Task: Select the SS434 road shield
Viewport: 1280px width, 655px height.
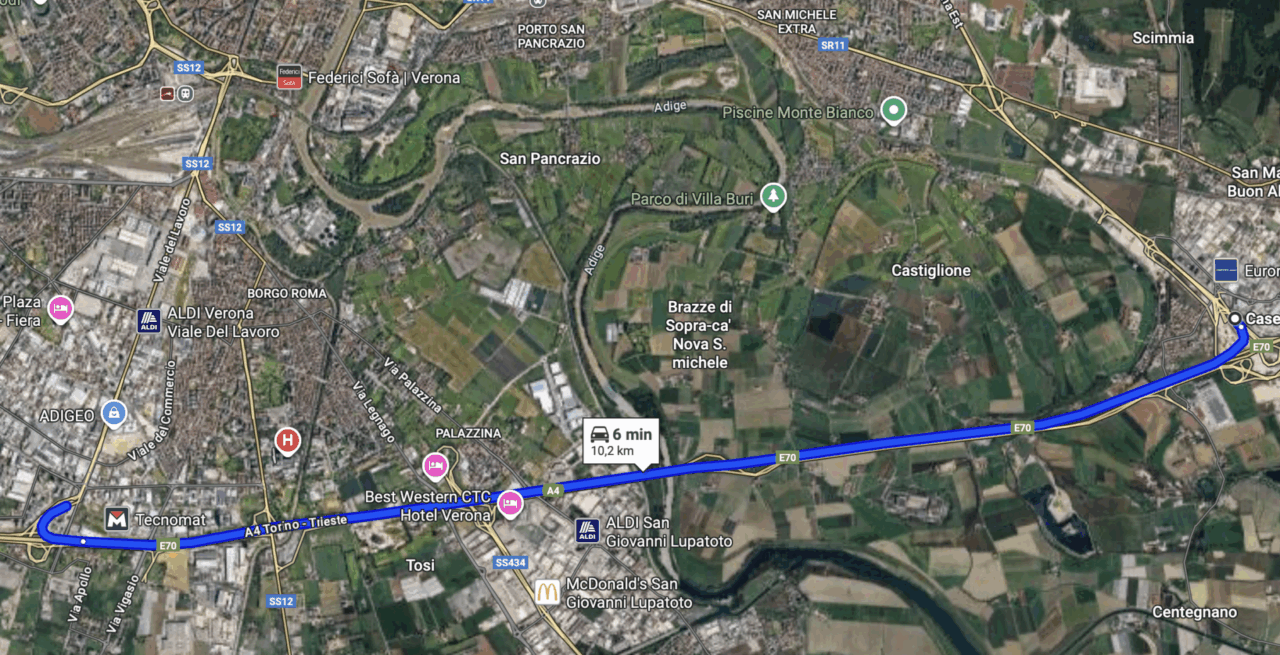Action: click(510, 563)
